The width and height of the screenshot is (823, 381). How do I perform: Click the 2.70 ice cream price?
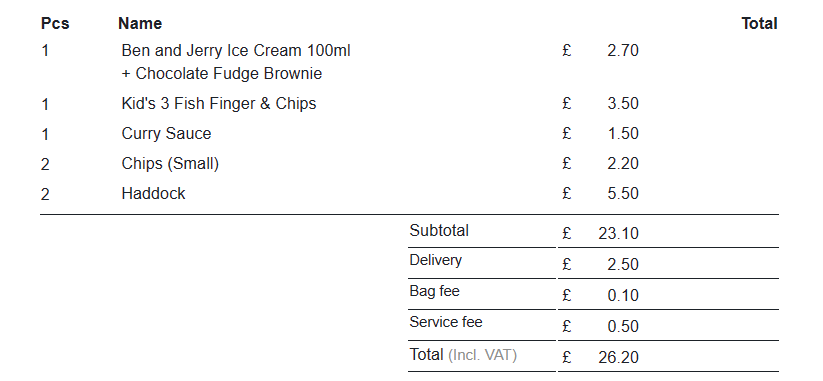pos(622,51)
